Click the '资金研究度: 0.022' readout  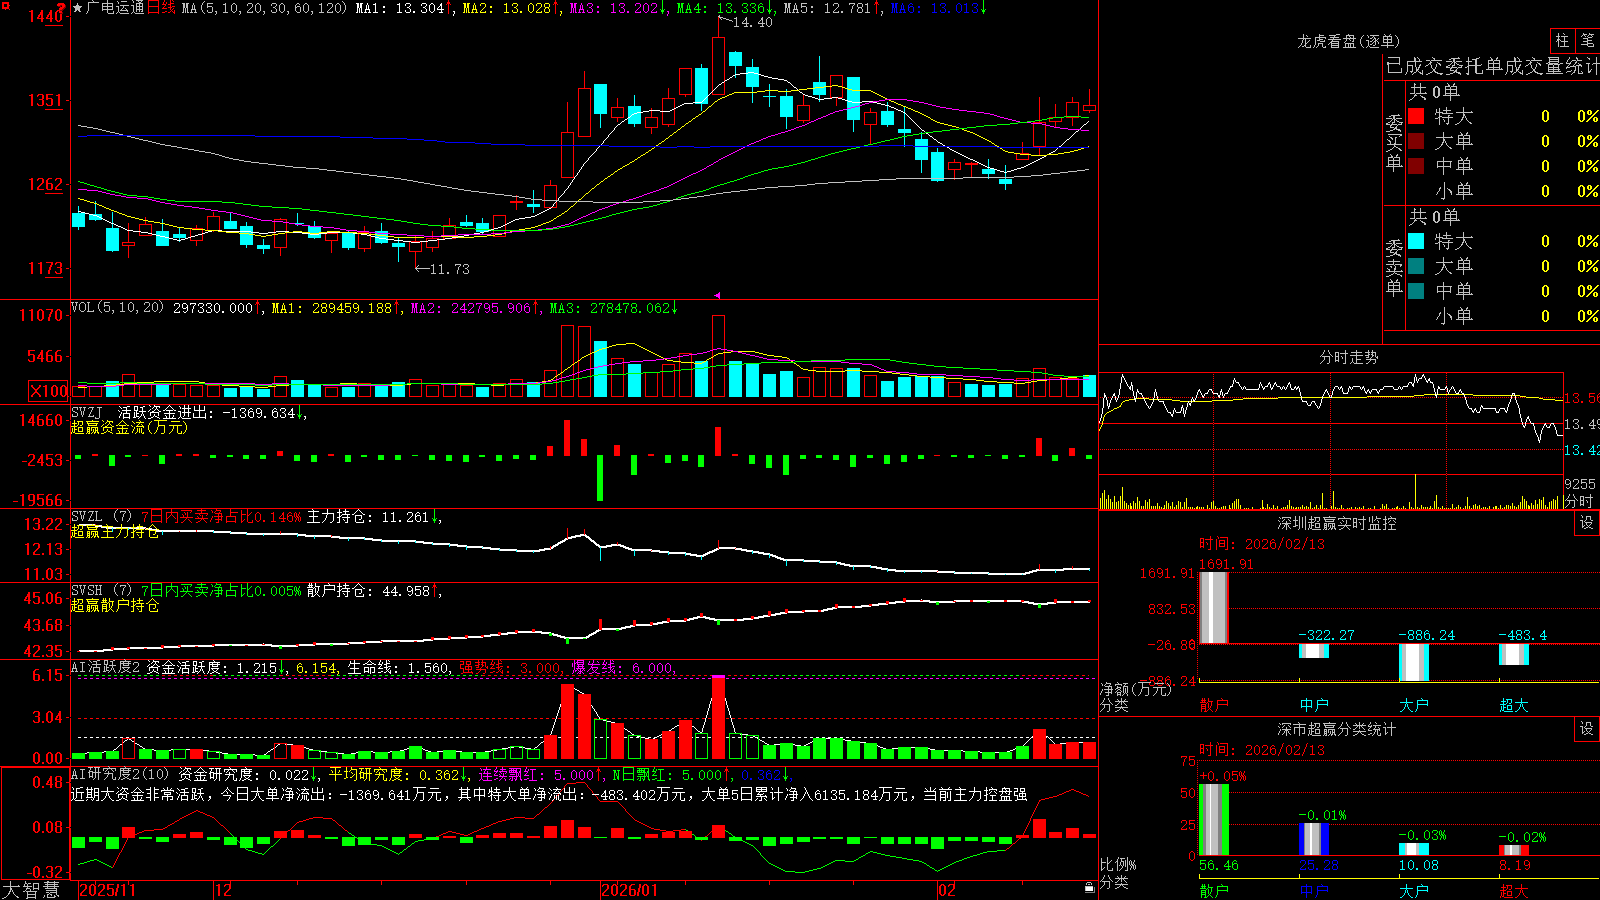coord(244,774)
